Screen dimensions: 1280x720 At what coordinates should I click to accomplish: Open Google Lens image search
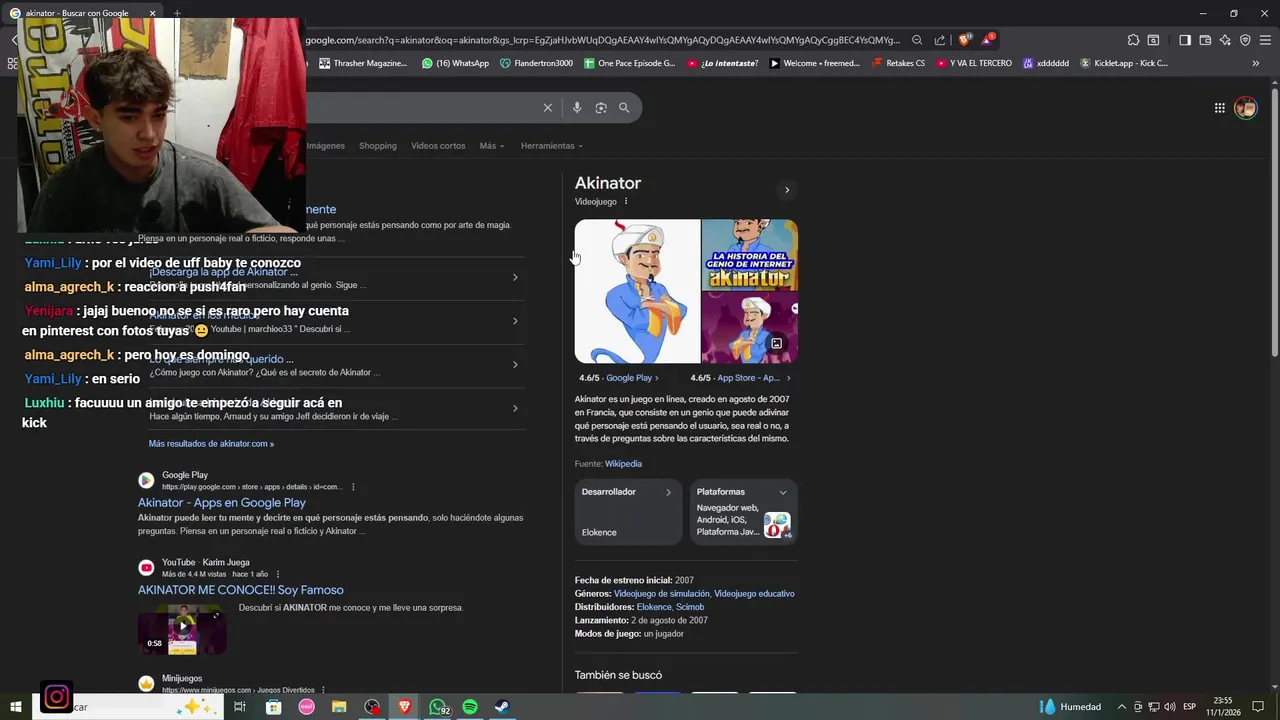coord(601,108)
